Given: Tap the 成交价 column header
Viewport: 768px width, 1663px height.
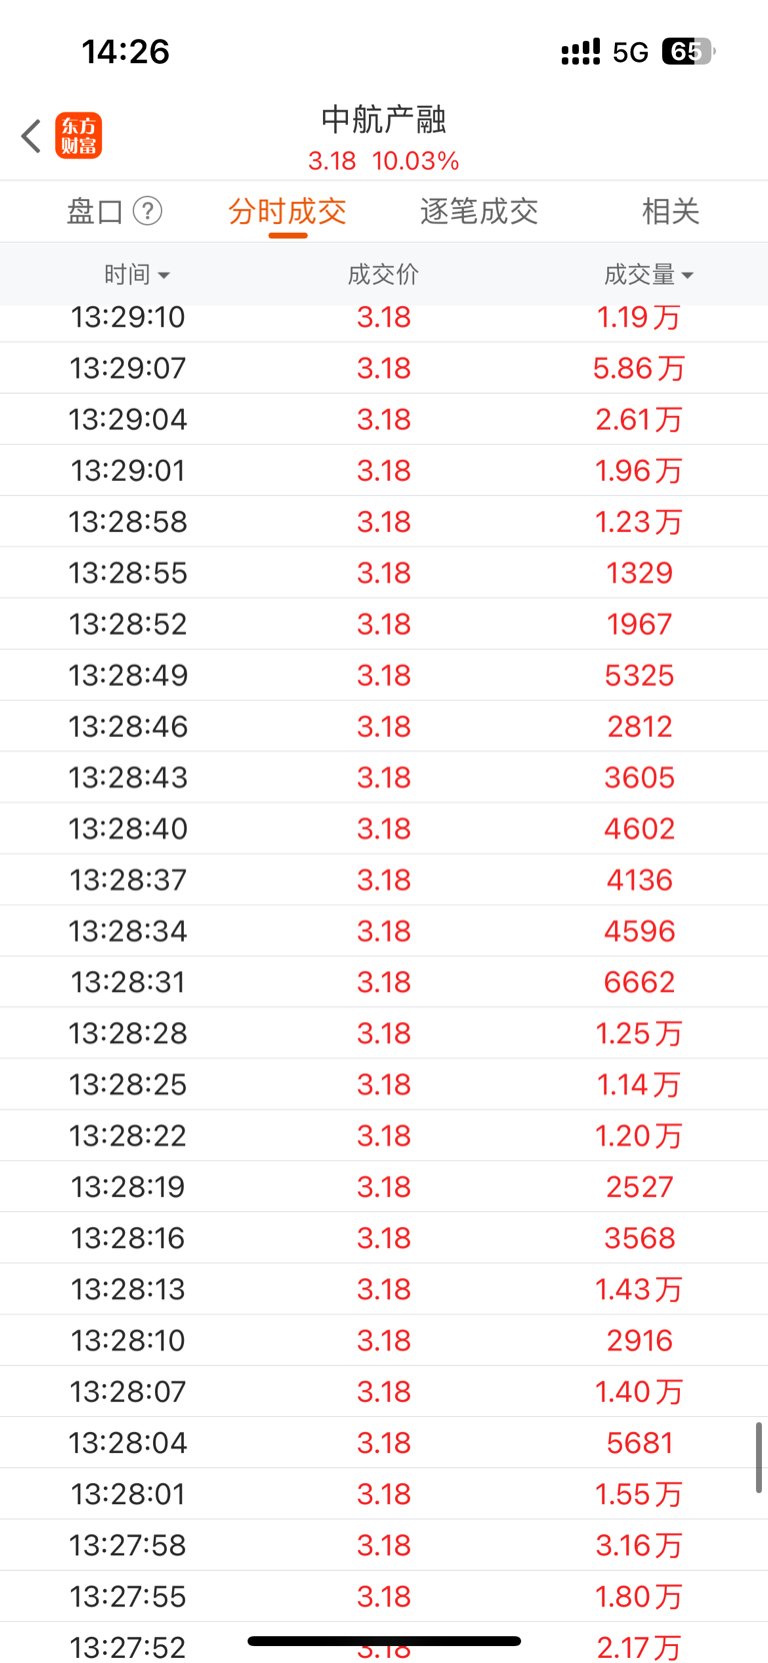Looking at the screenshot, I should click(383, 274).
